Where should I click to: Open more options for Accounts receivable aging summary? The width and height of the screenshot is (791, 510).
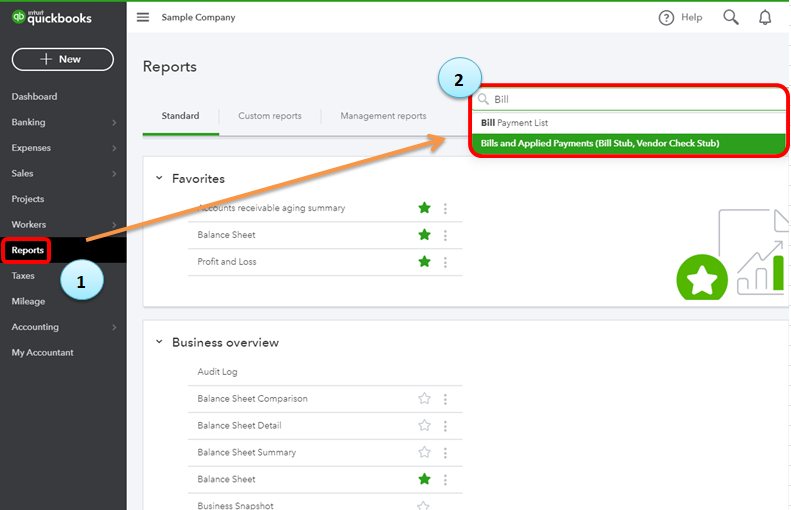[x=445, y=208]
